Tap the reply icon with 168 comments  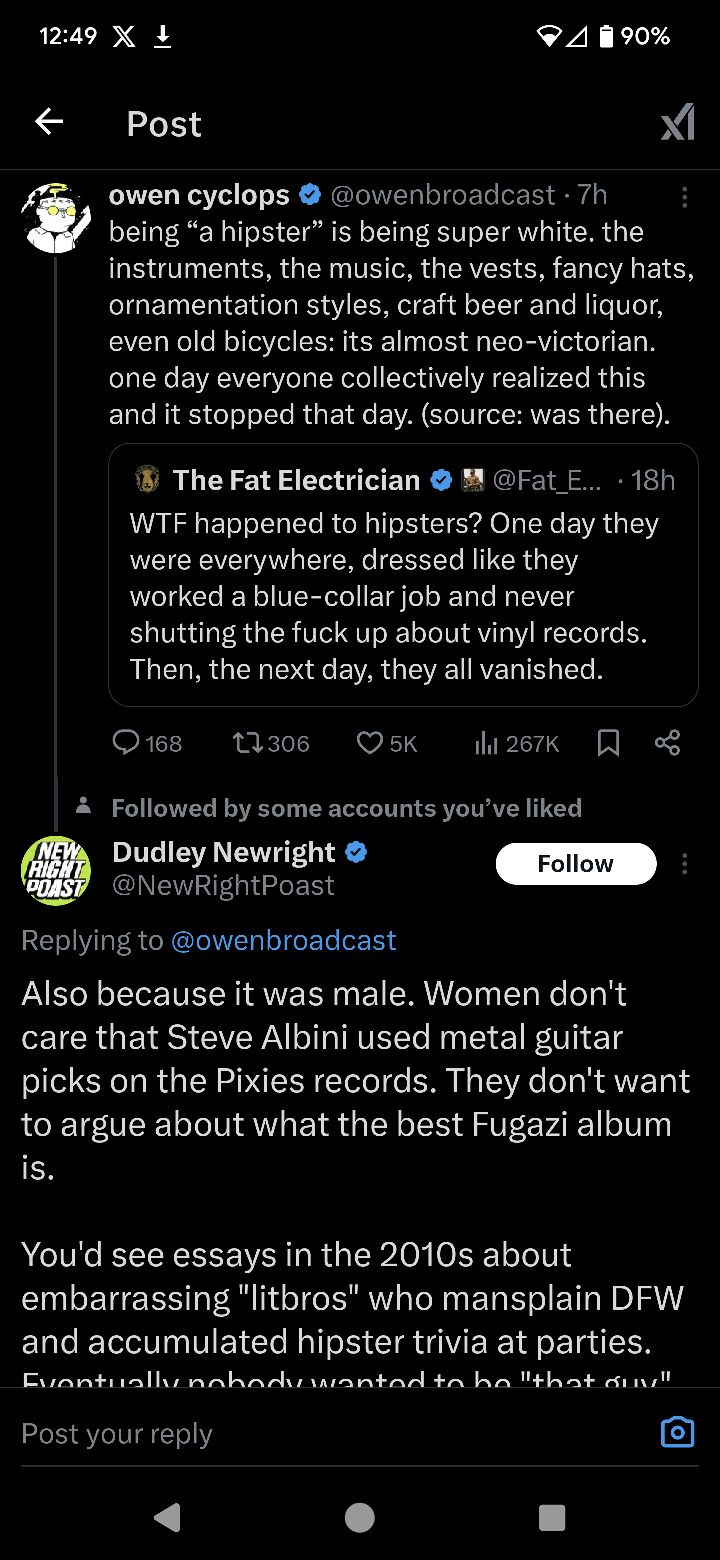point(126,743)
